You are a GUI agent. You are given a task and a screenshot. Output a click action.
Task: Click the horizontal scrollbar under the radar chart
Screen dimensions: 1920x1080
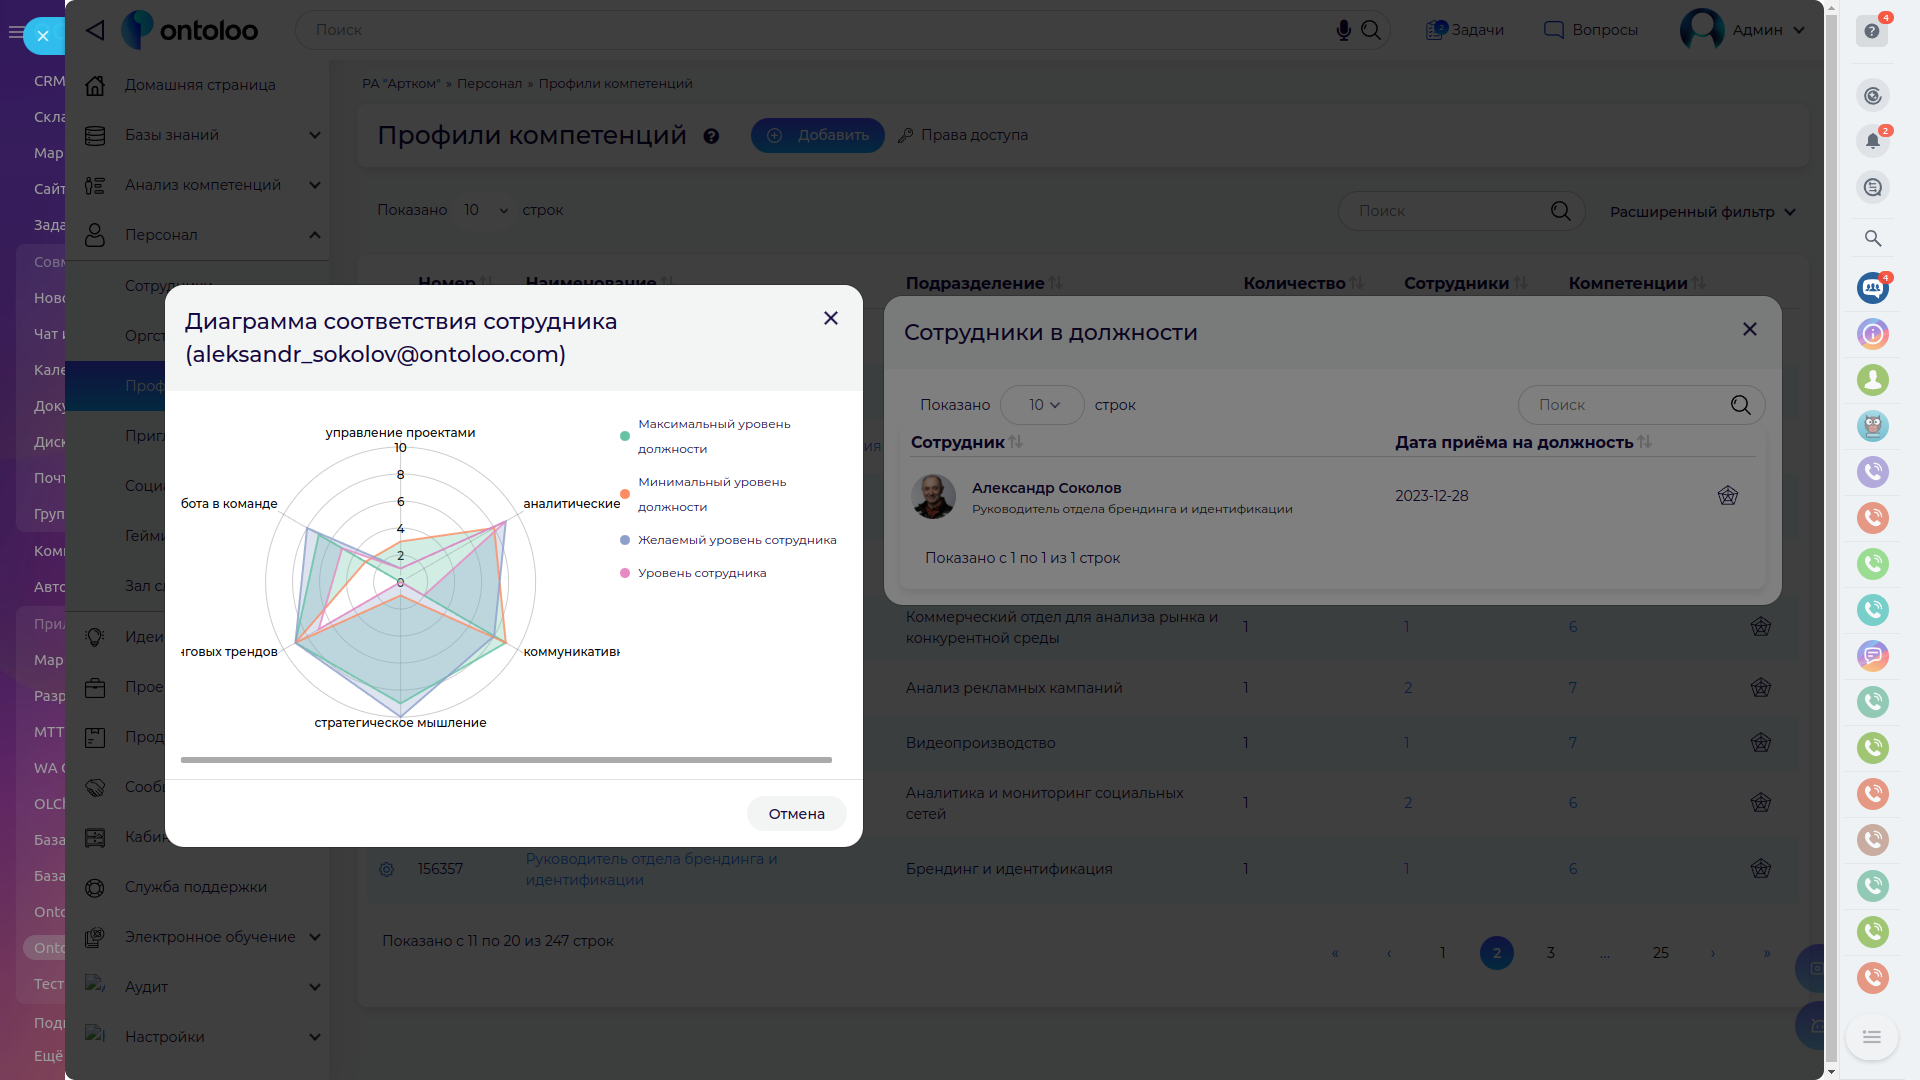(506, 760)
